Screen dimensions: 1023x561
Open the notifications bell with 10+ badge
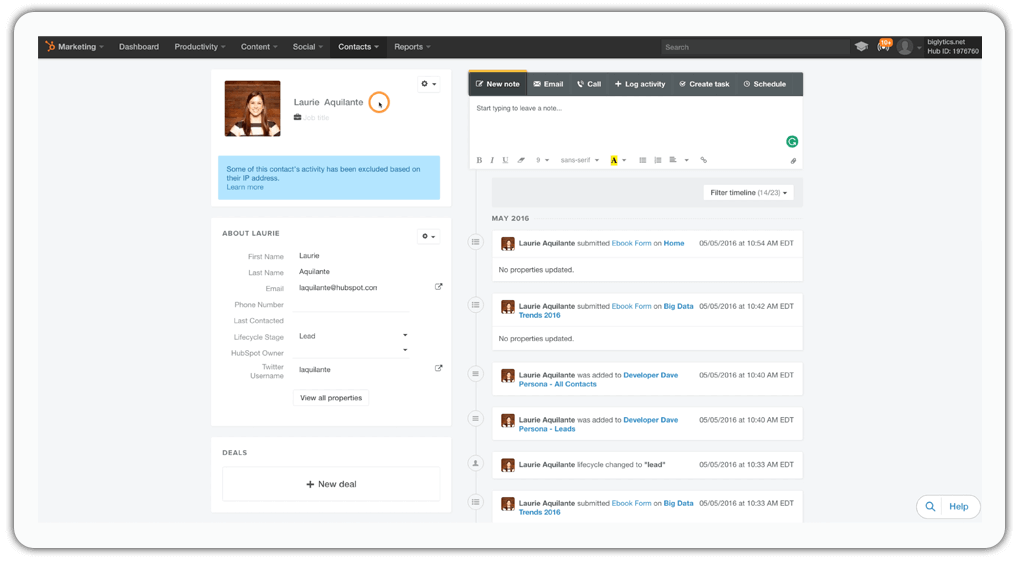click(884, 46)
